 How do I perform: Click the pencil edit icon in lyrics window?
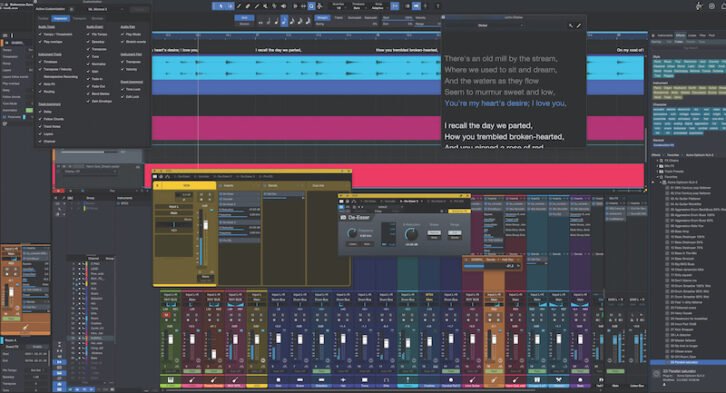point(578,26)
